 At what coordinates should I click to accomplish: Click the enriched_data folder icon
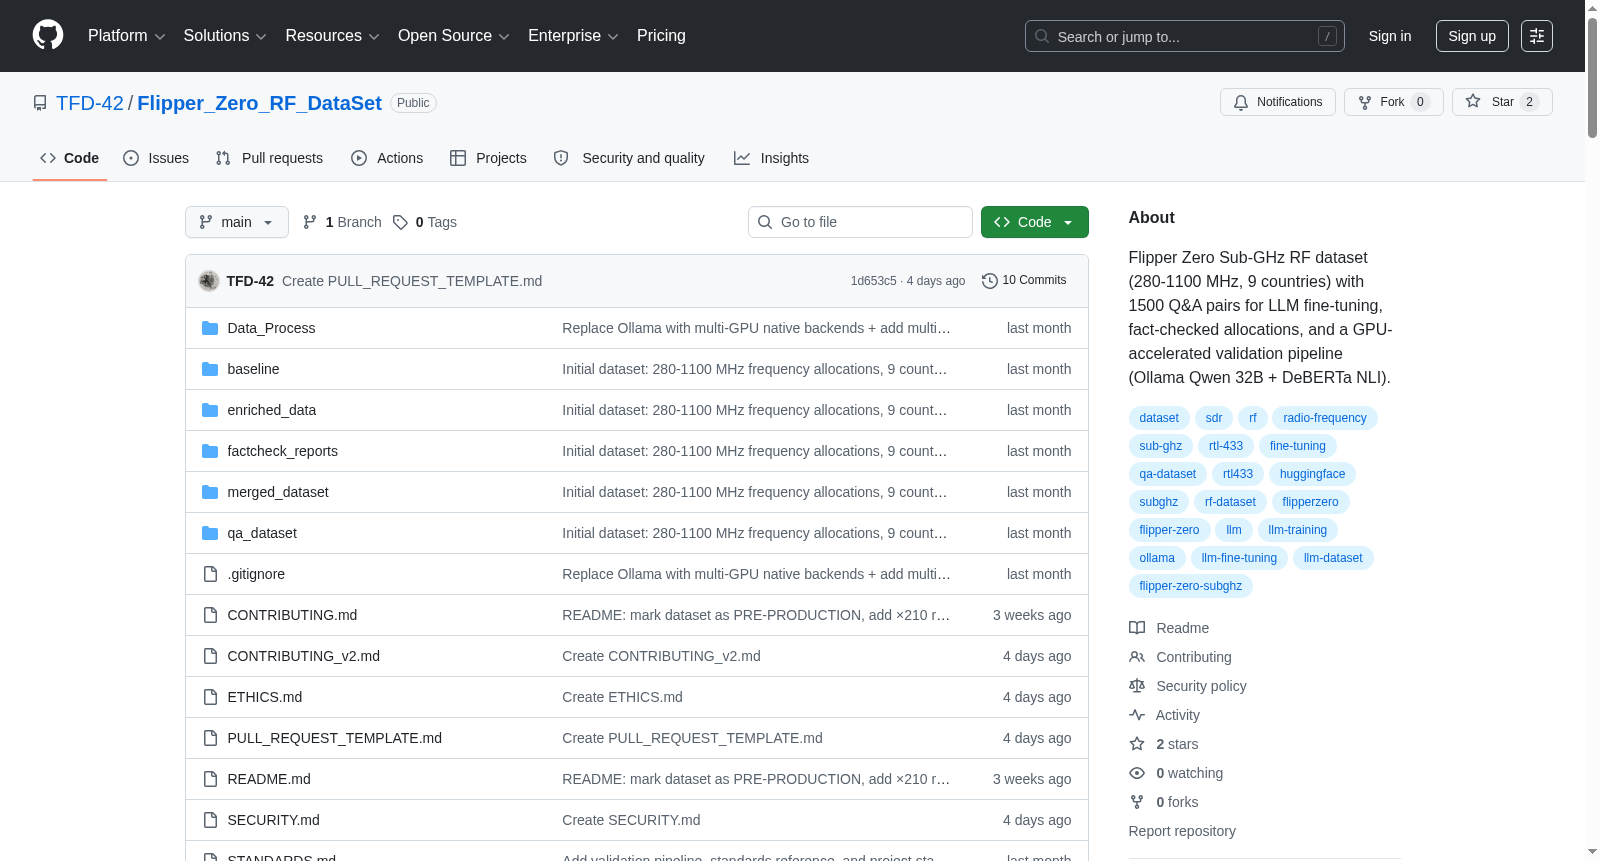[x=210, y=410]
